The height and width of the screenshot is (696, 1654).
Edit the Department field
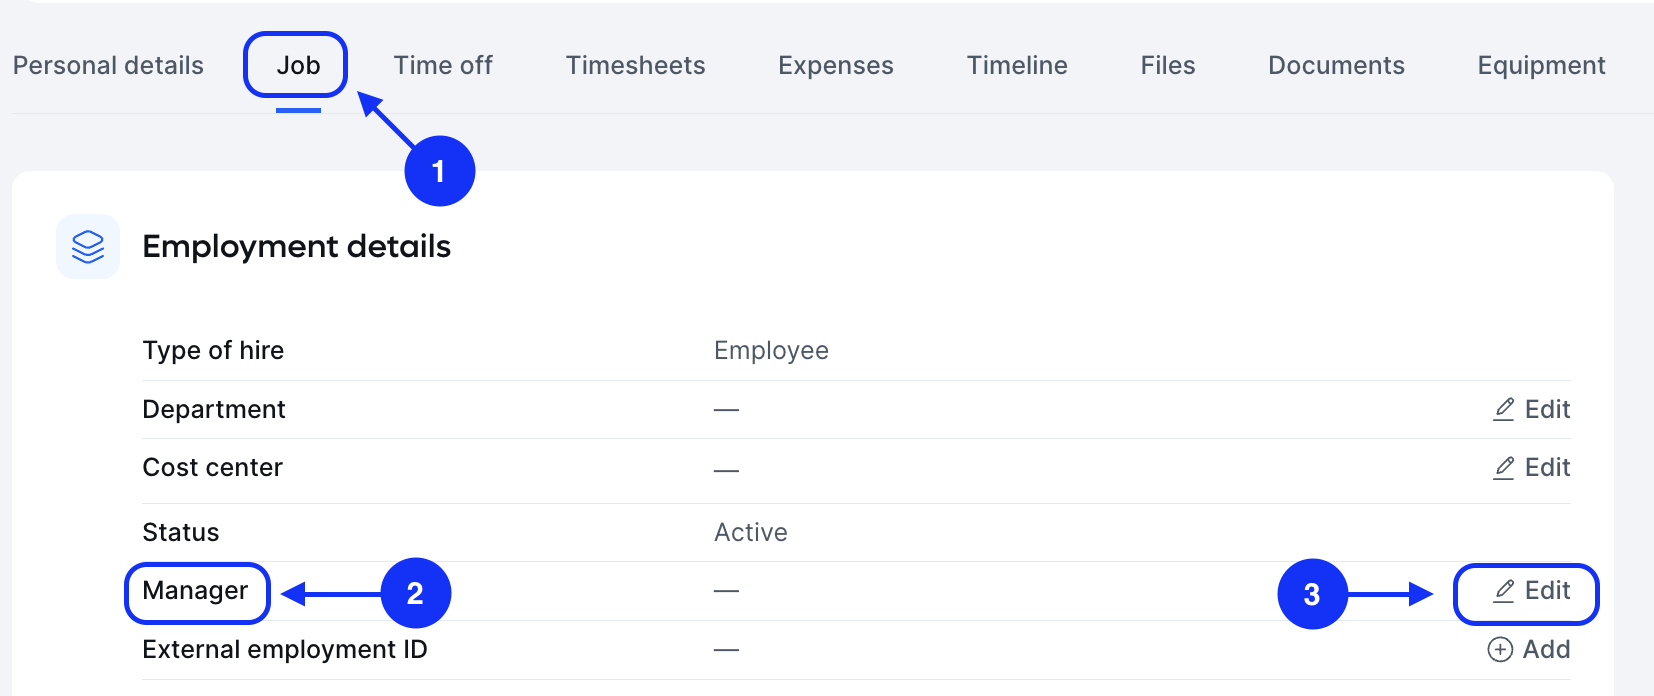click(1532, 409)
